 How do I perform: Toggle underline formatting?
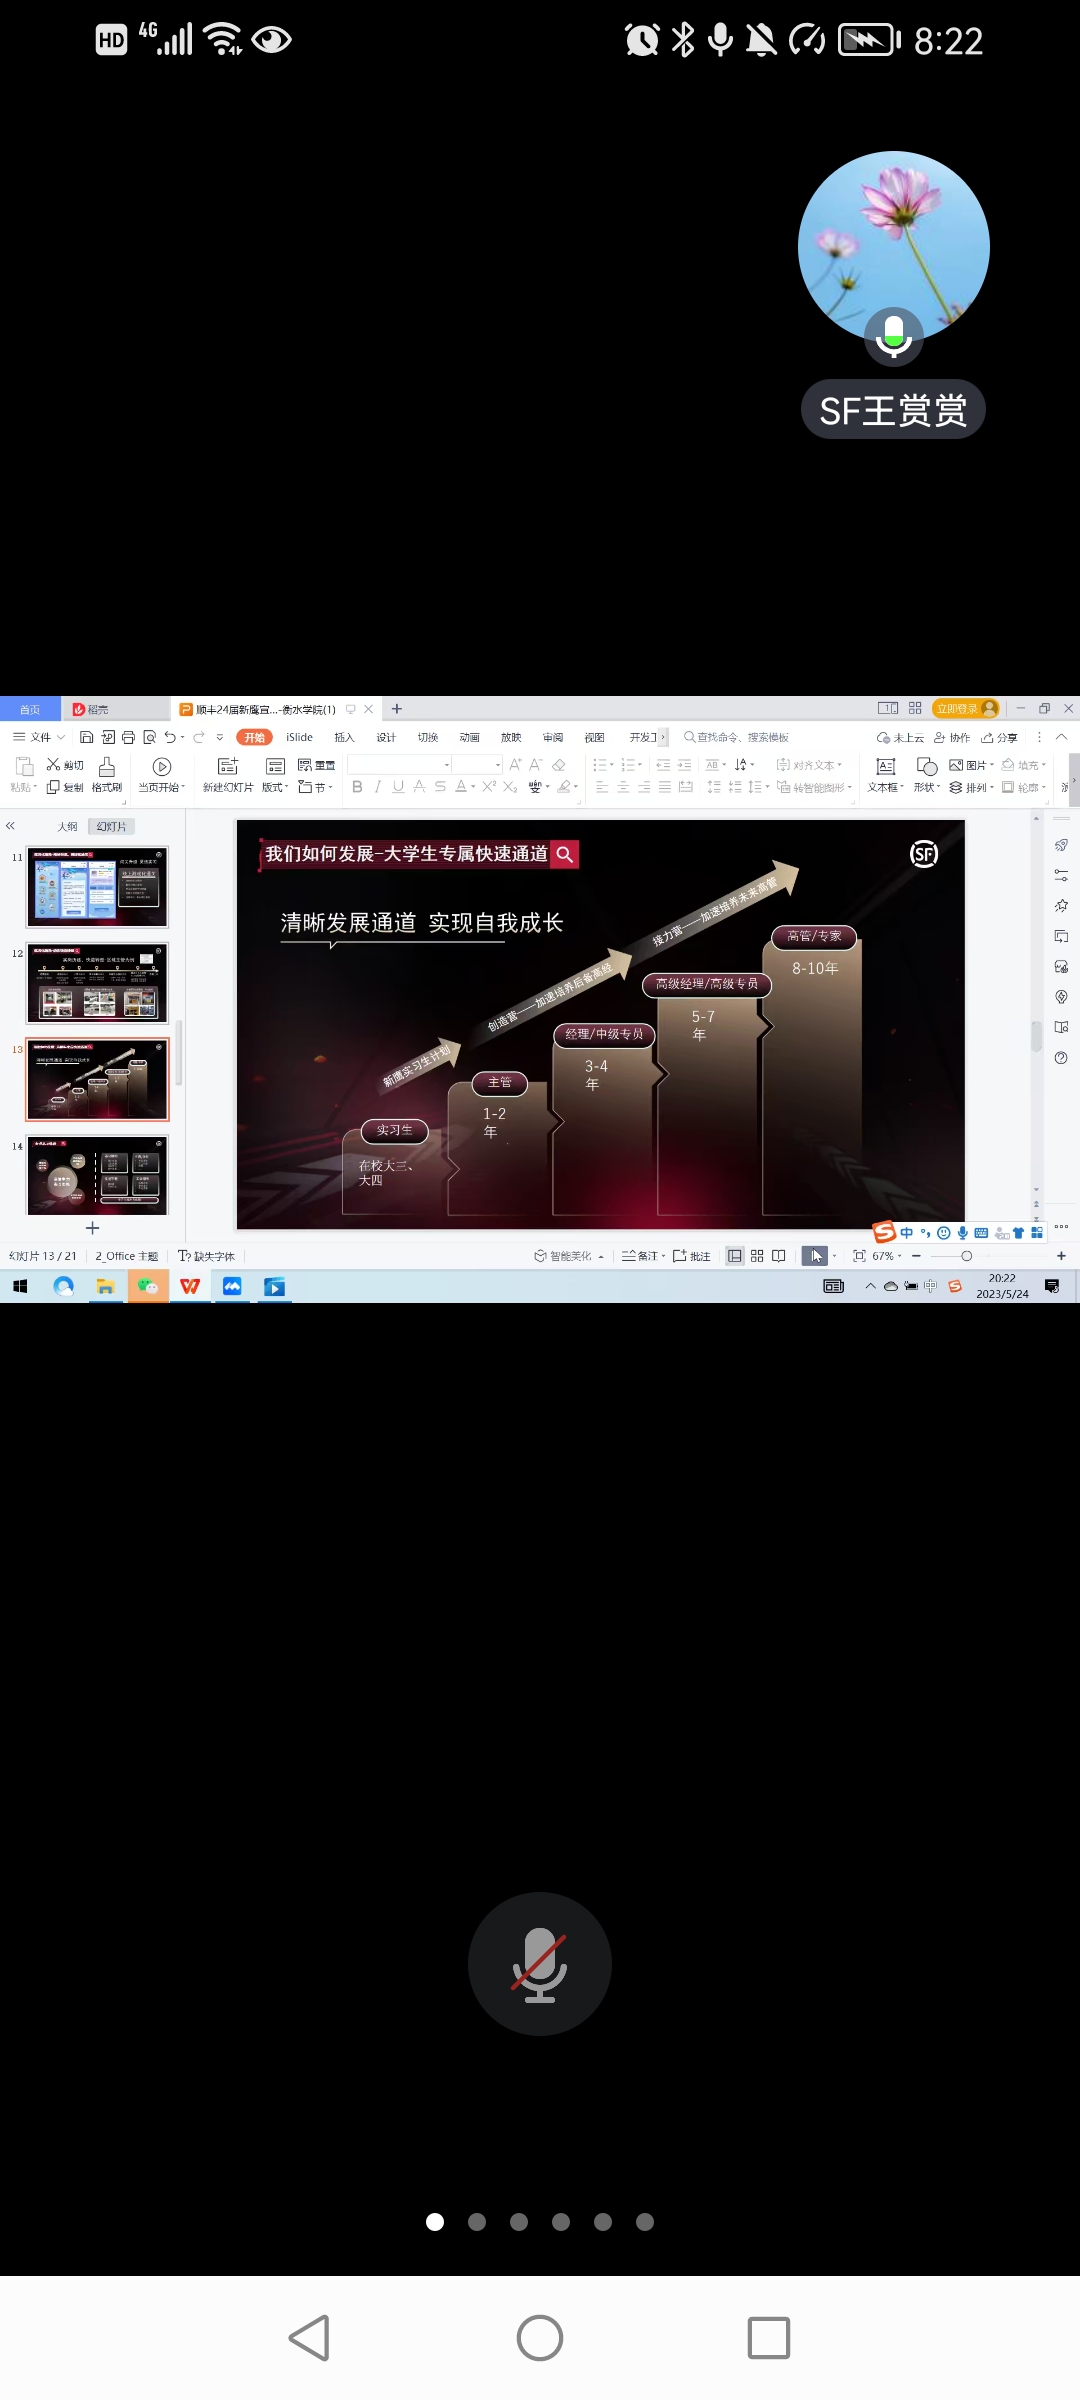(398, 787)
